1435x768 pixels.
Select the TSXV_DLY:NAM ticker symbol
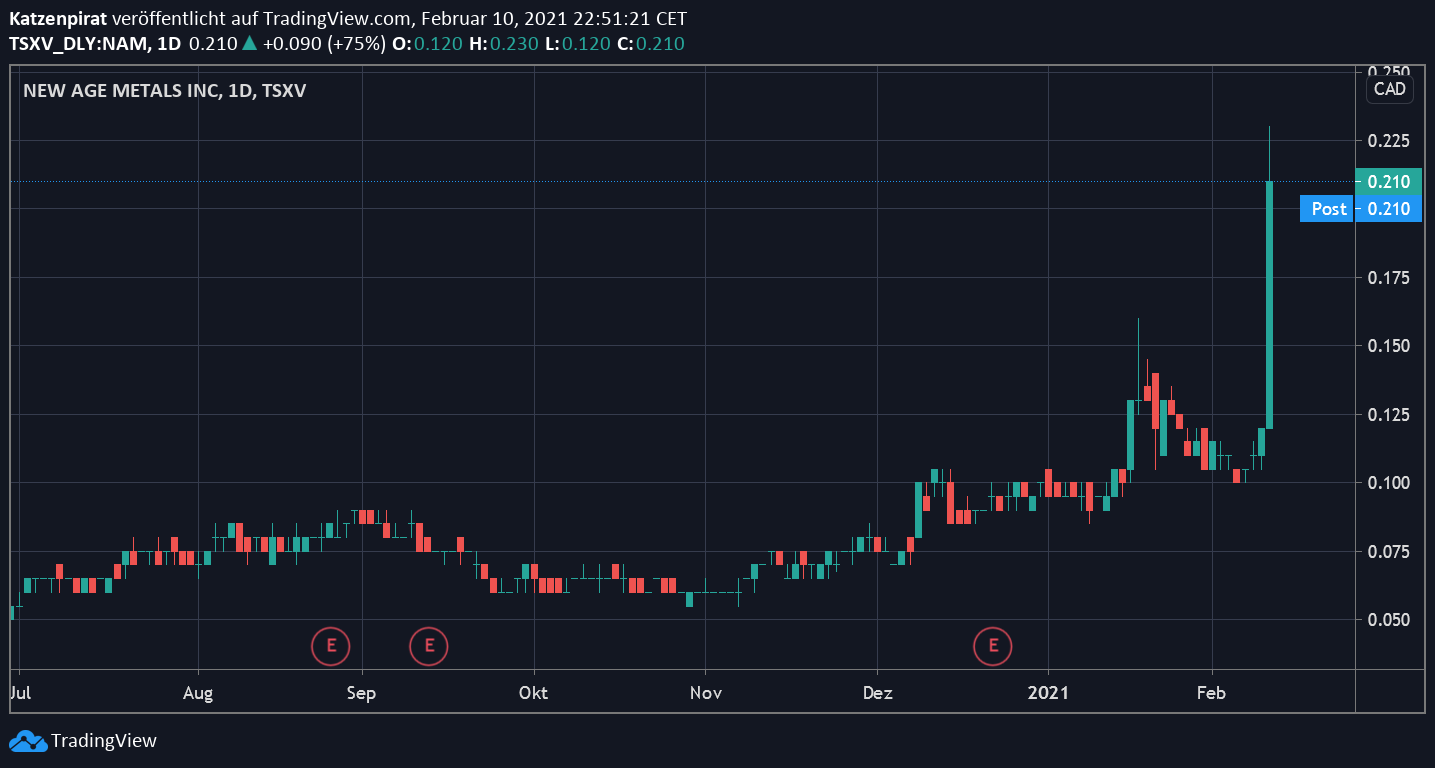click(x=80, y=44)
